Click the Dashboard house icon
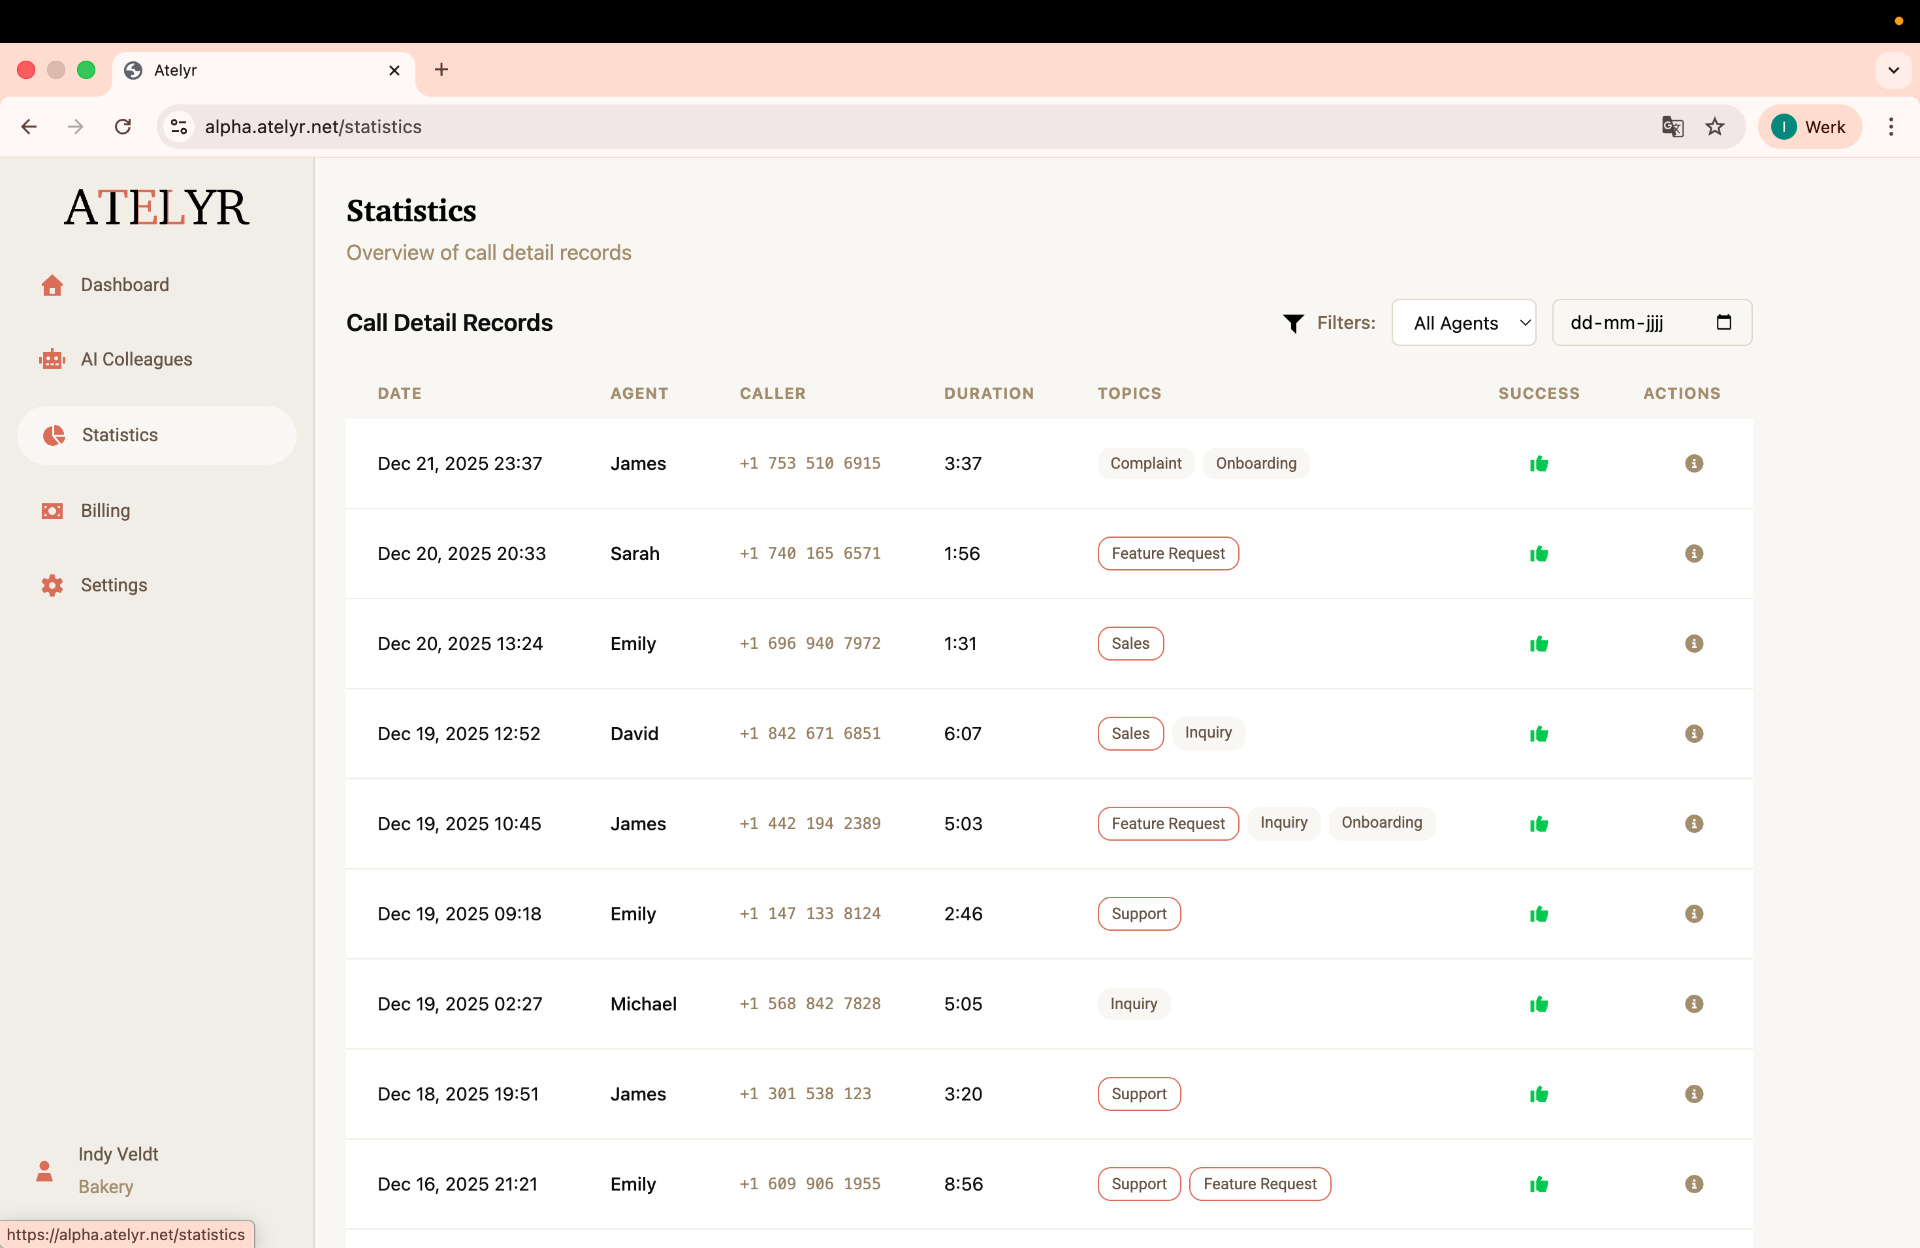Viewport: 1920px width, 1248px height. point(53,285)
